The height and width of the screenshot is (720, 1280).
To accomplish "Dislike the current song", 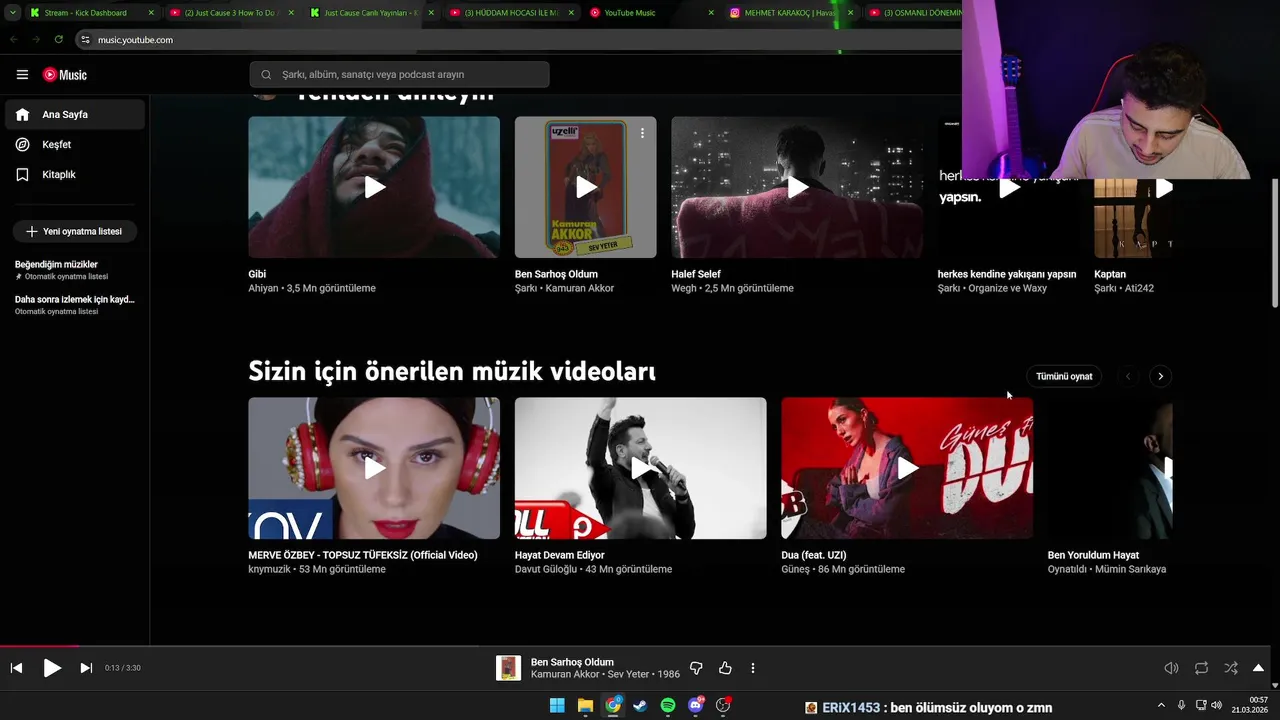I will pos(696,668).
